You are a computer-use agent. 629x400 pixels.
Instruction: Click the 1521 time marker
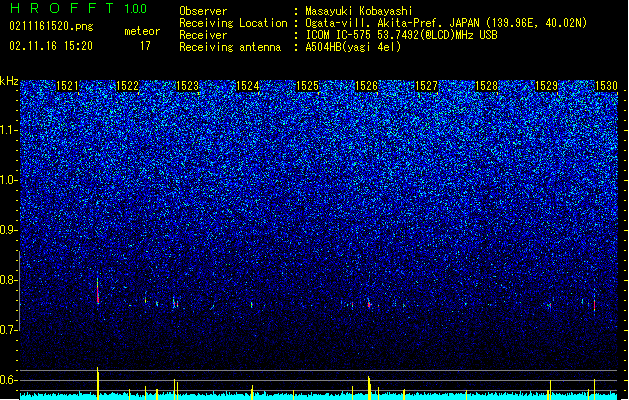[67, 86]
